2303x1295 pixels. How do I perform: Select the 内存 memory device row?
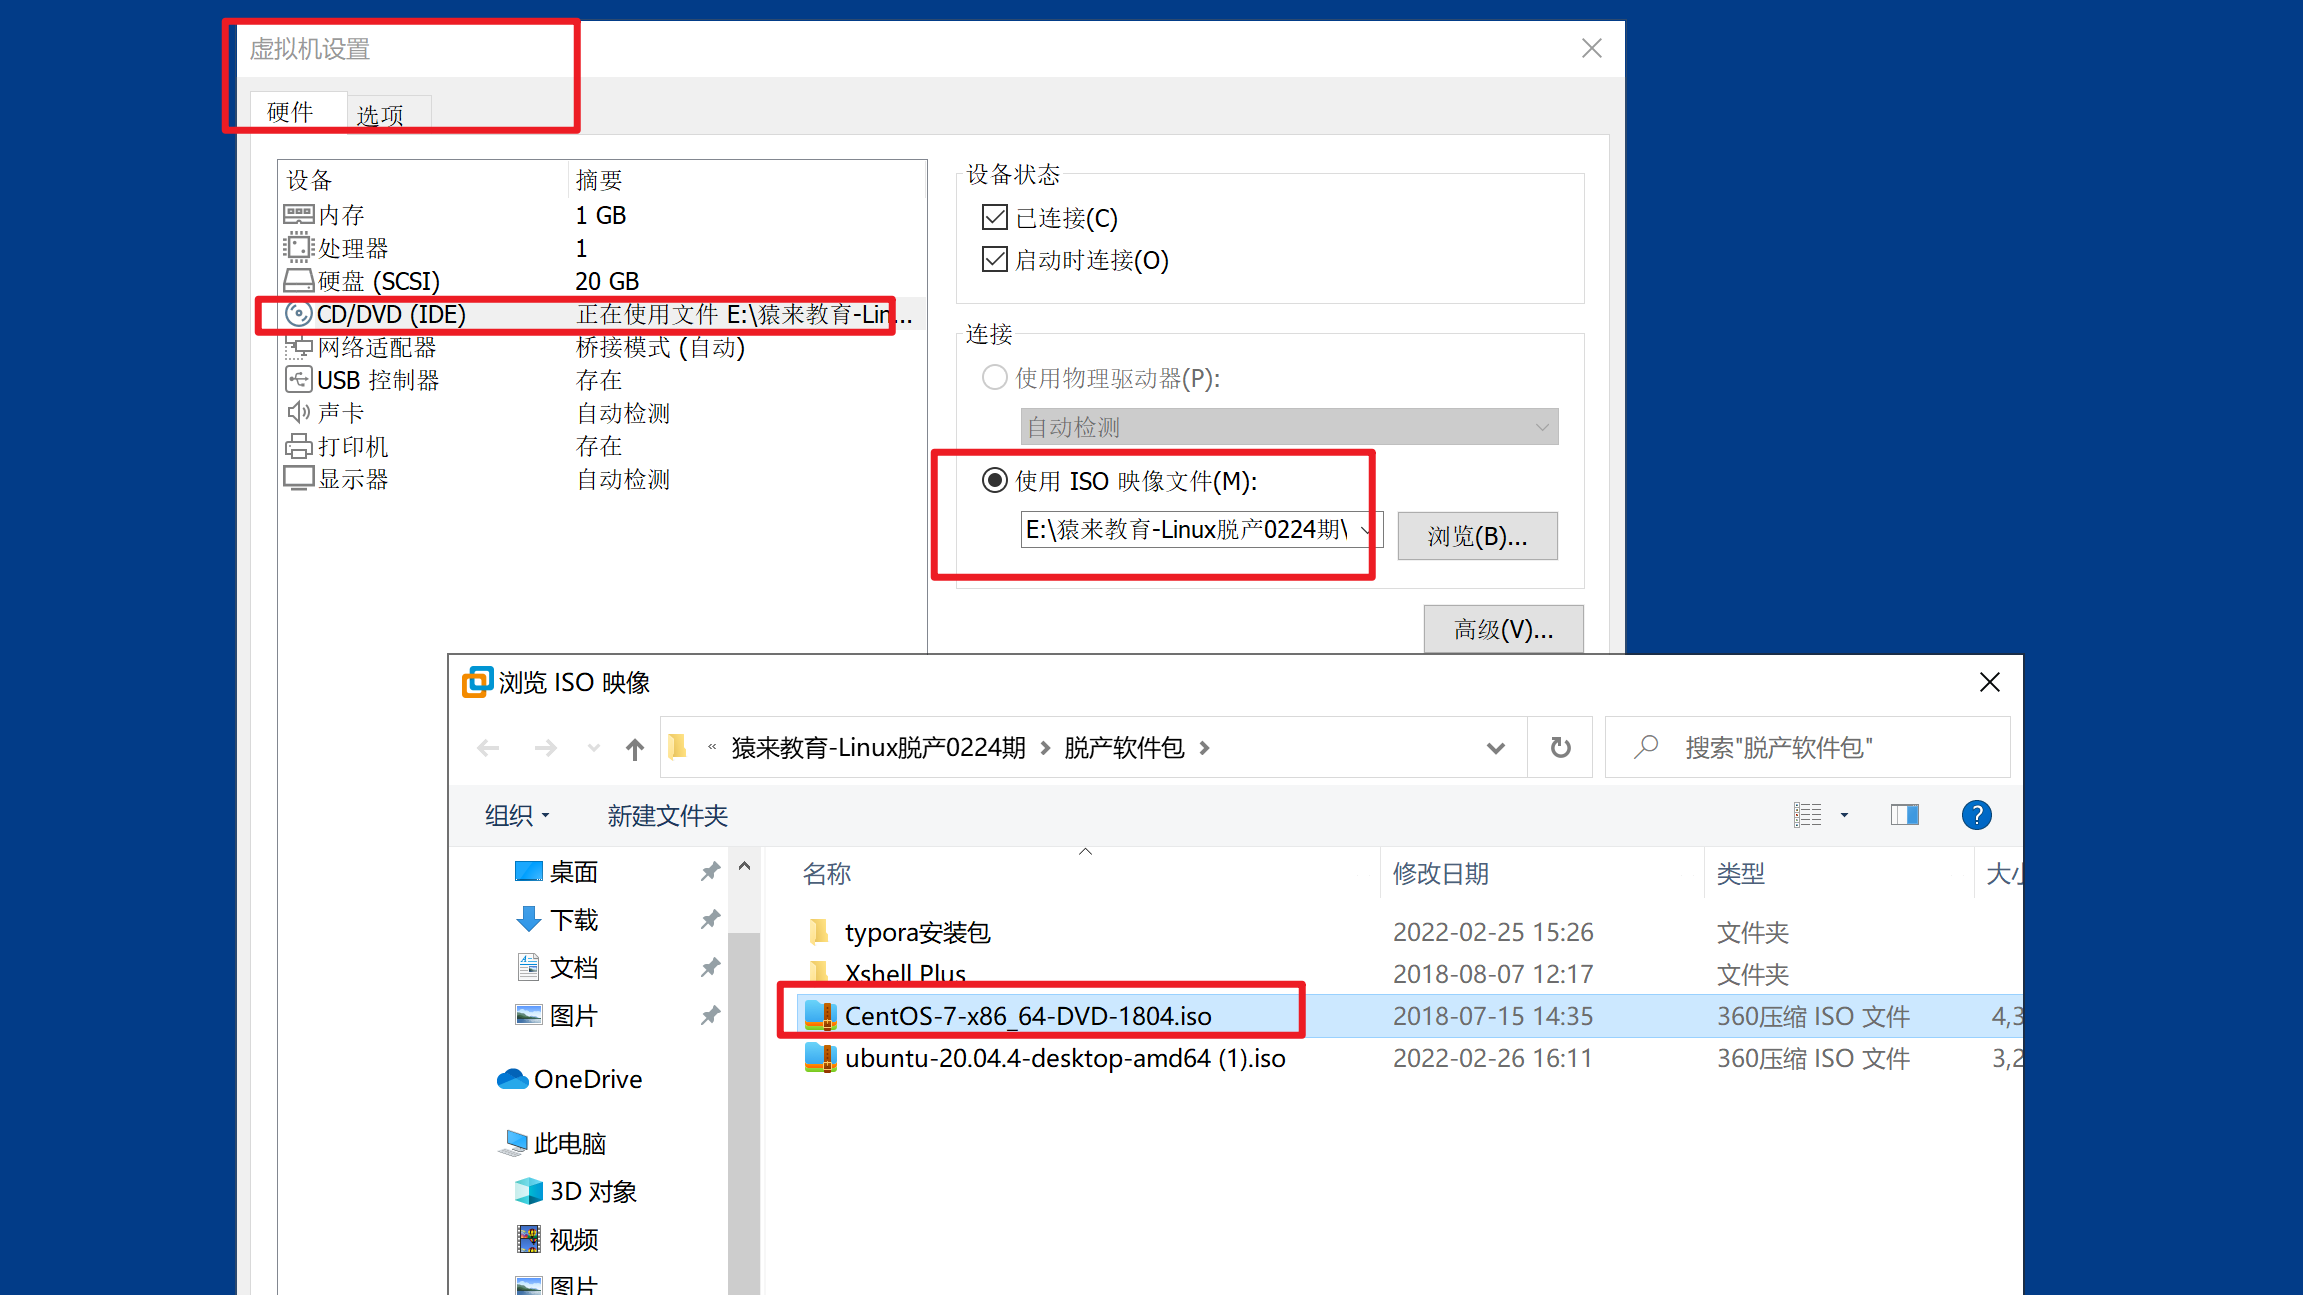[x=602, y=215]
